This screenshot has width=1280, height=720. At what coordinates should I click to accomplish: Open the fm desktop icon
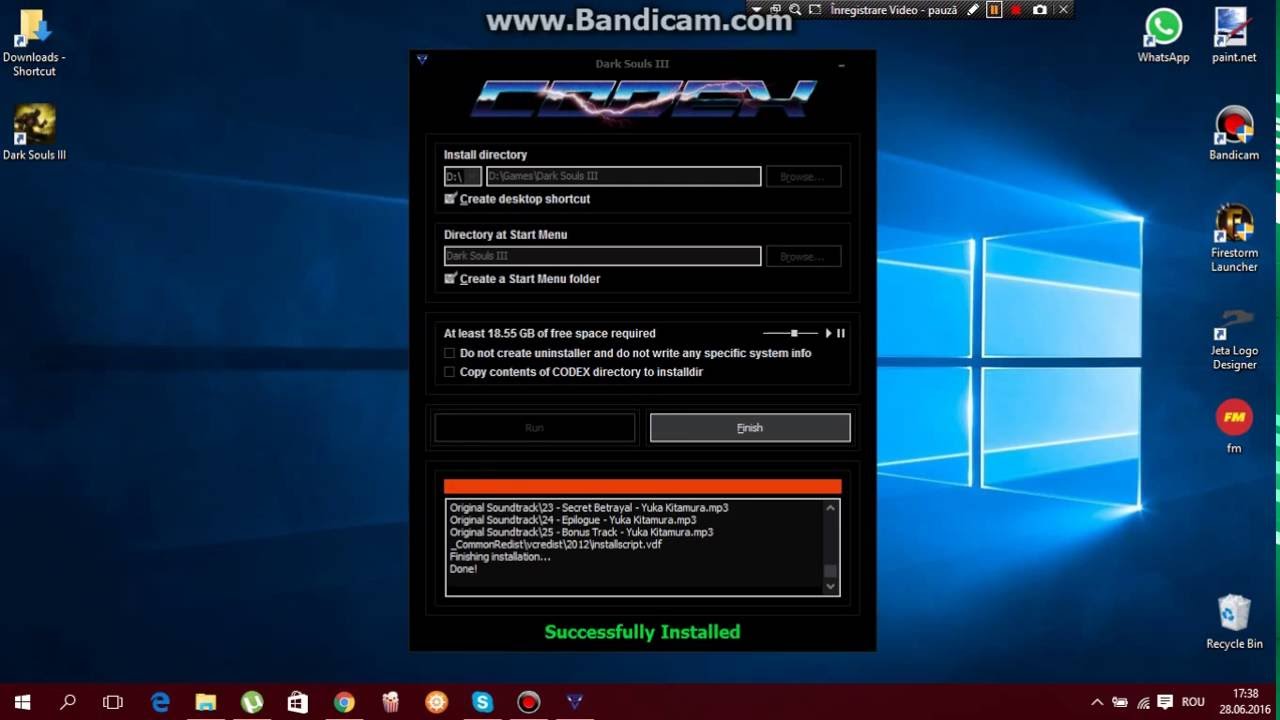point(1234,427)
